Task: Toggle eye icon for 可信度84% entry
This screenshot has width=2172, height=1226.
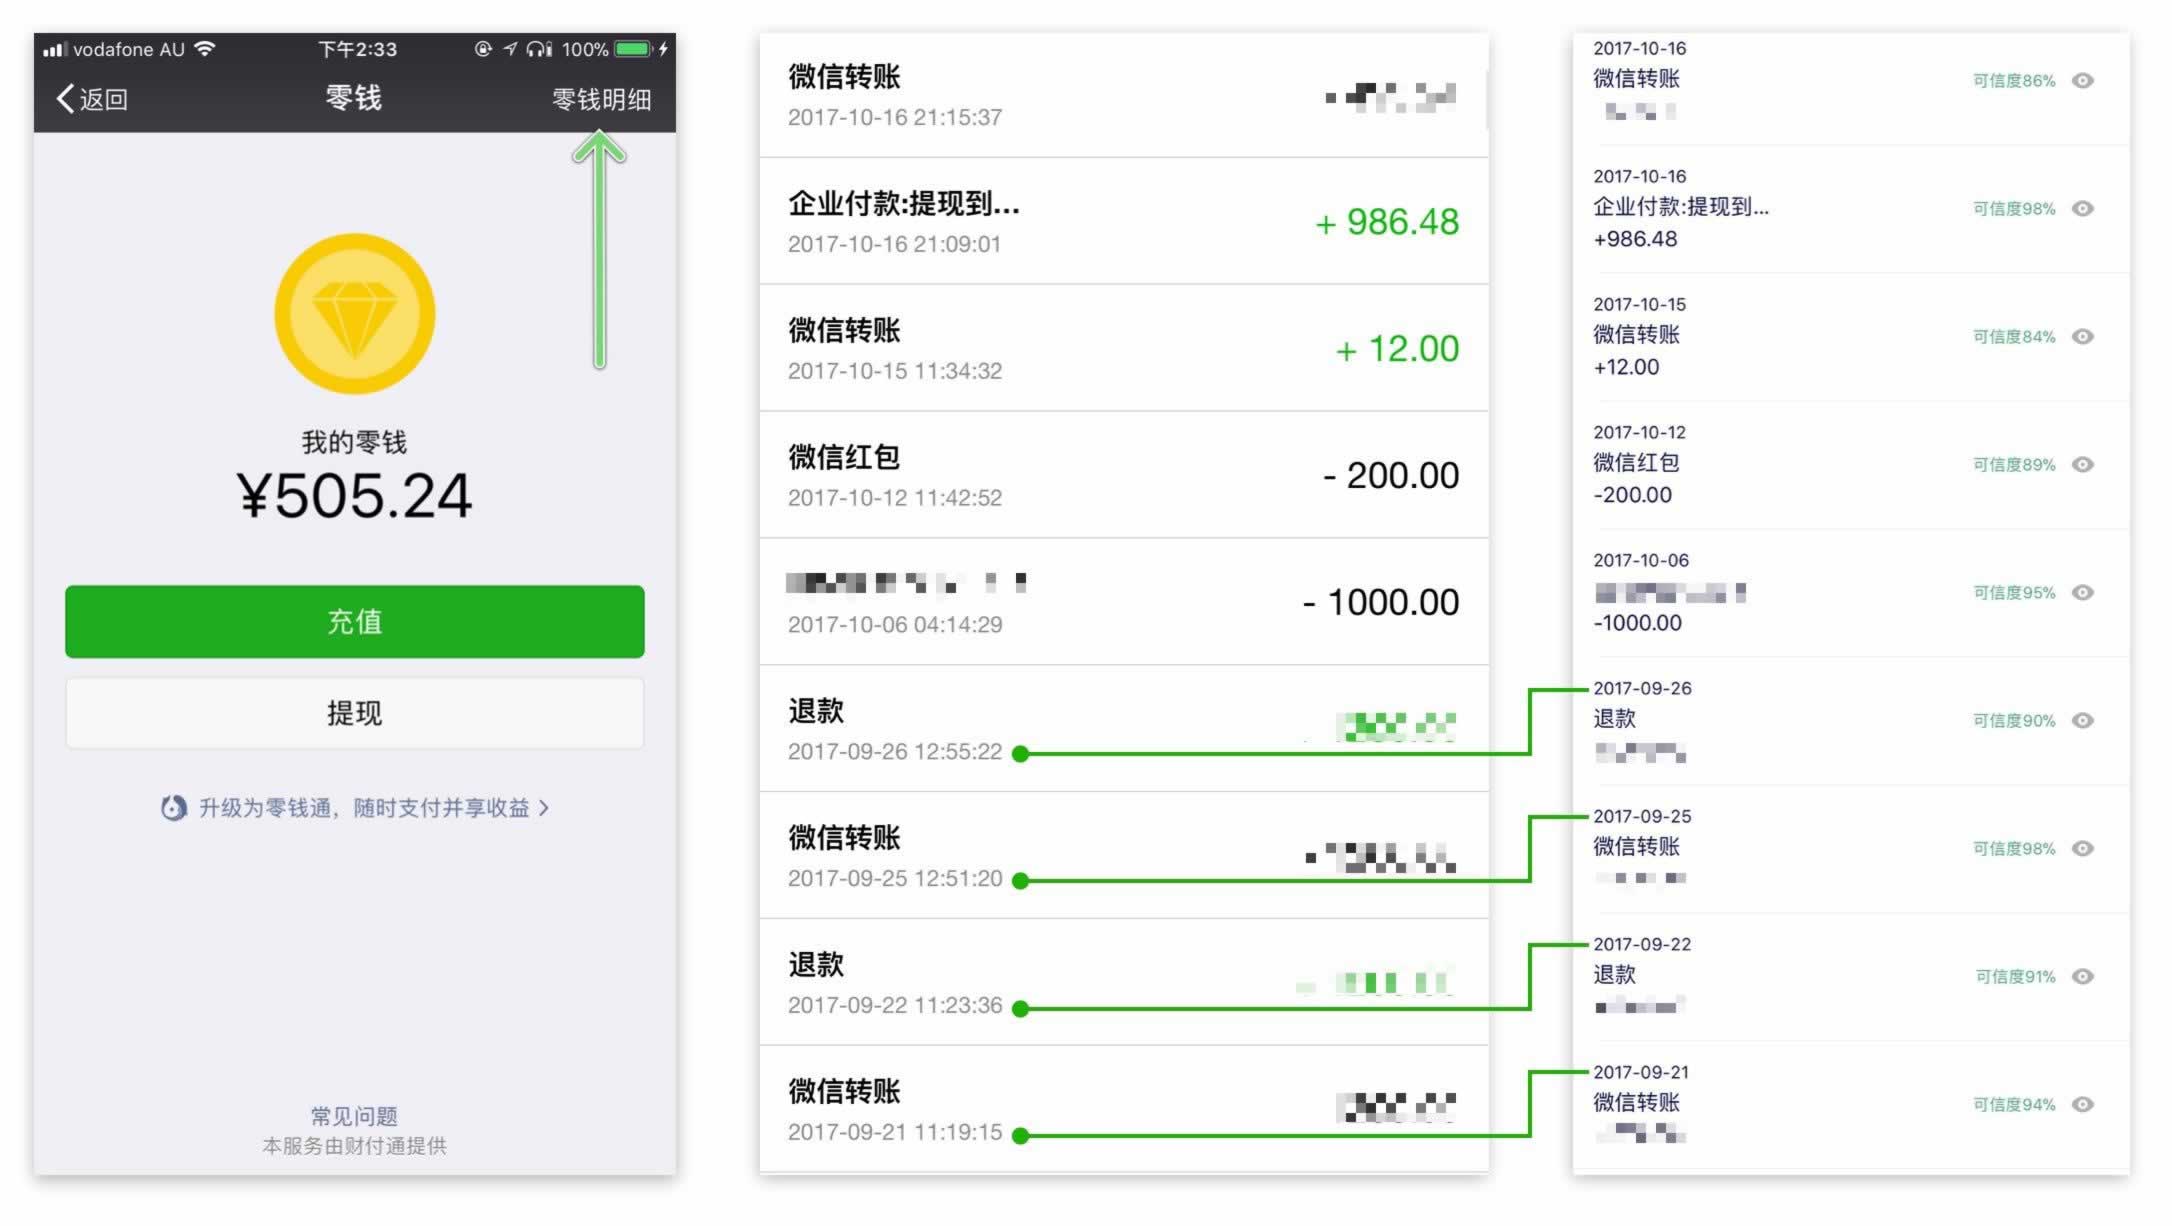Action: (x=2083, y=337)
